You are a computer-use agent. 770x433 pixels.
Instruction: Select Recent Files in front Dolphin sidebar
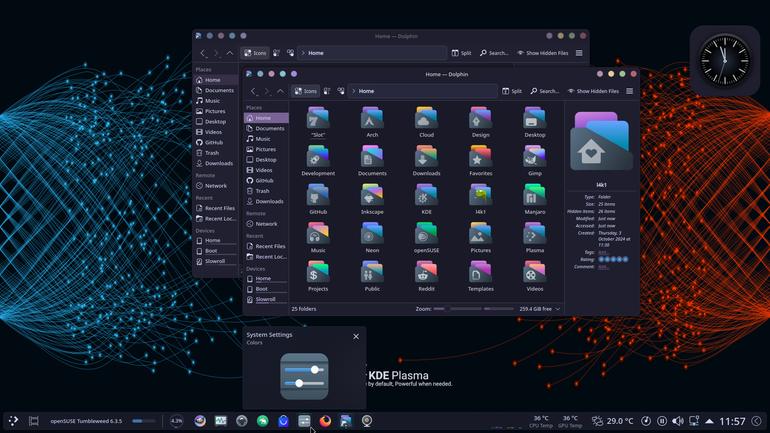click(266, 246)
